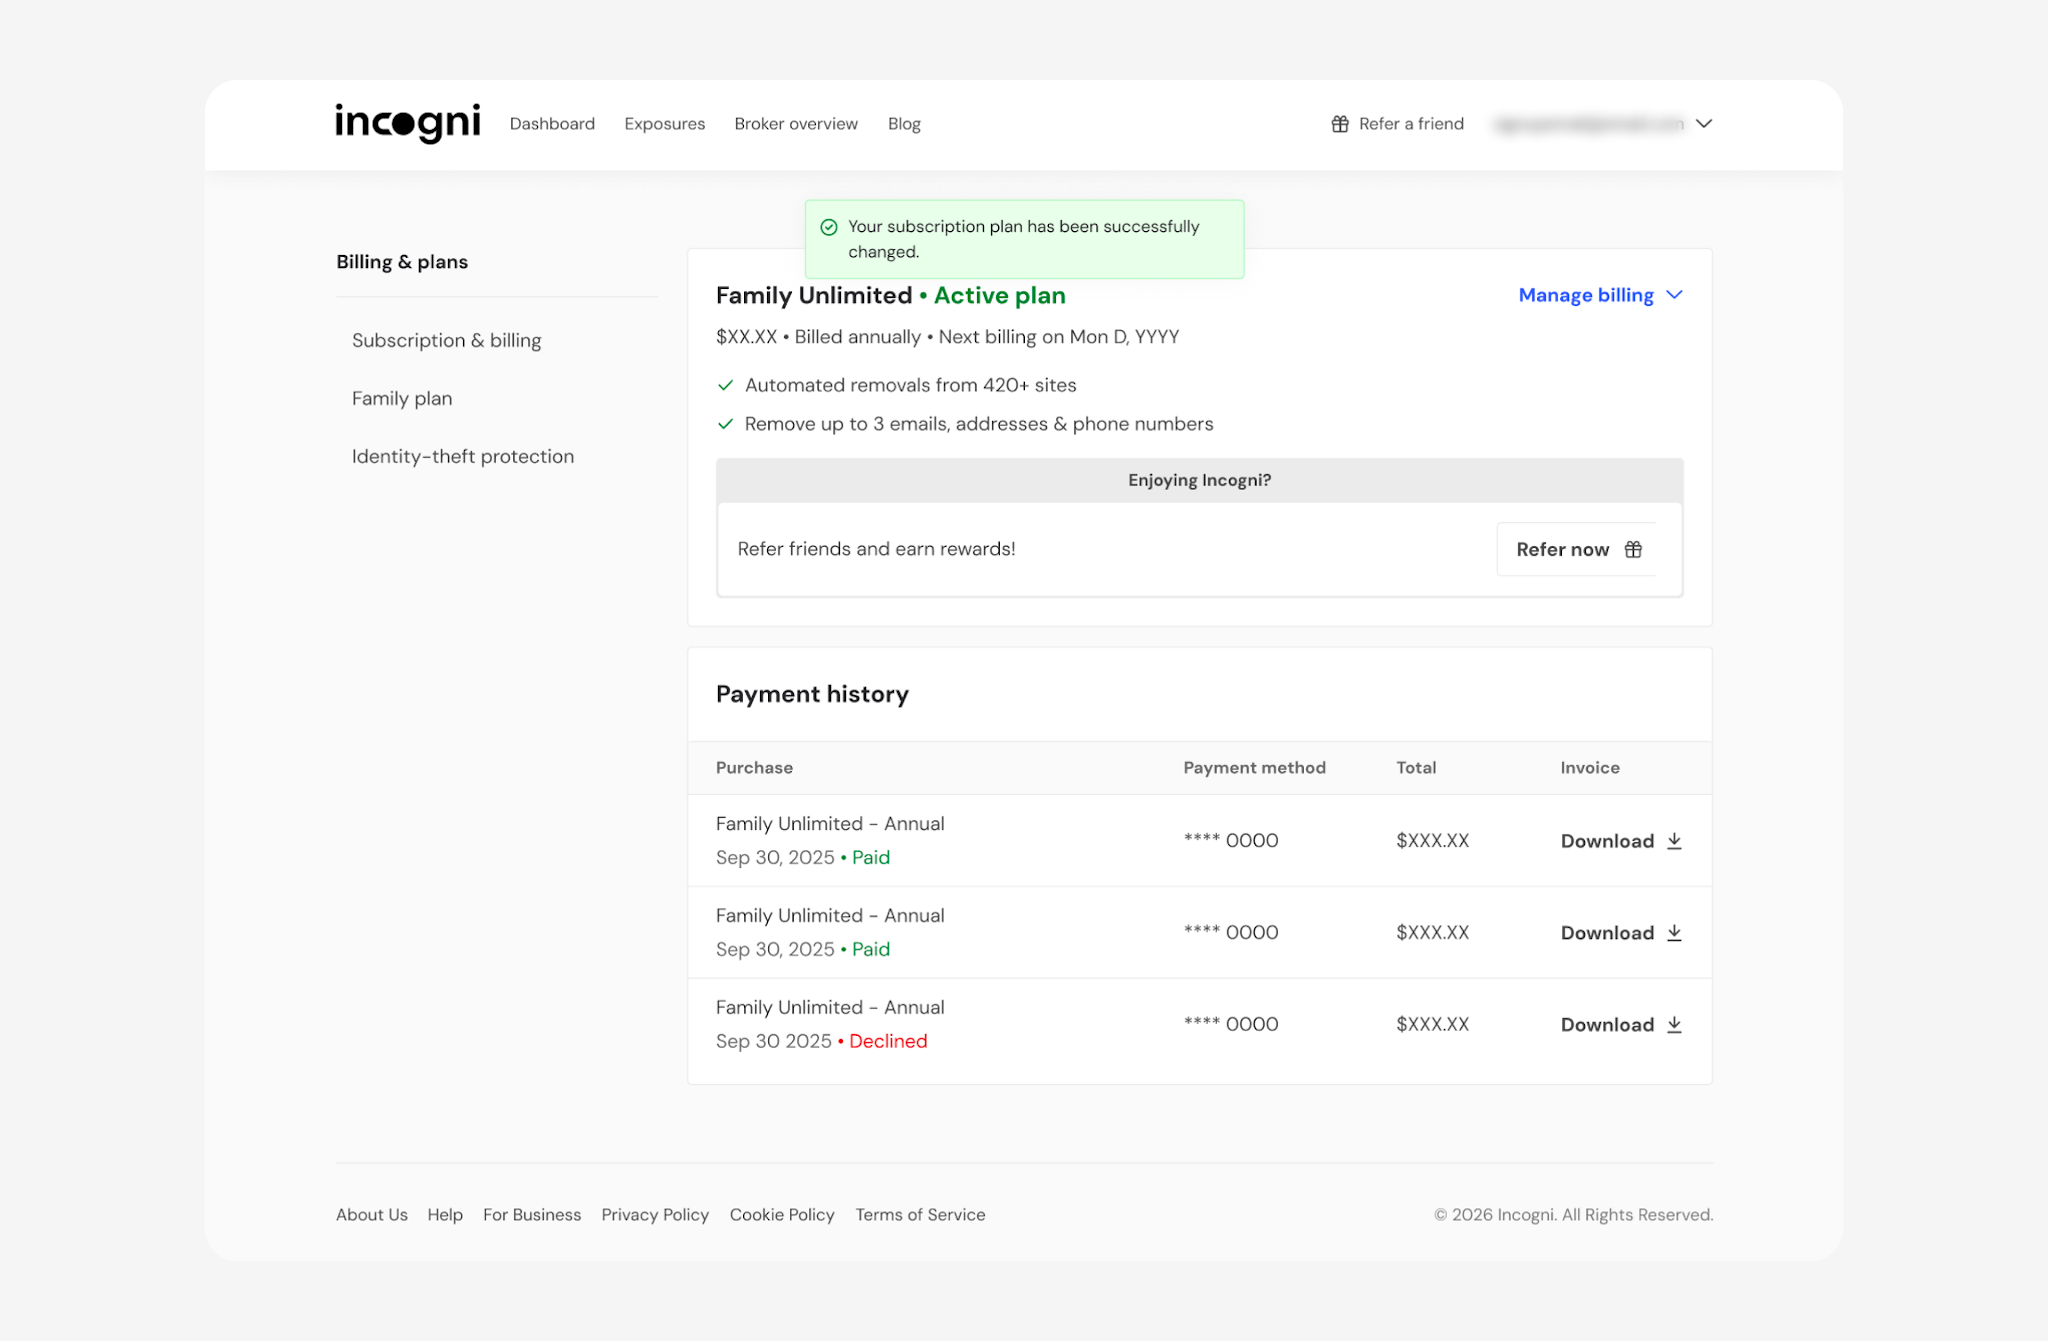Click 'Automated removals from 420+ sites' text
The width and height of the screenshot is (2048, 1341).
coord(911,385)
